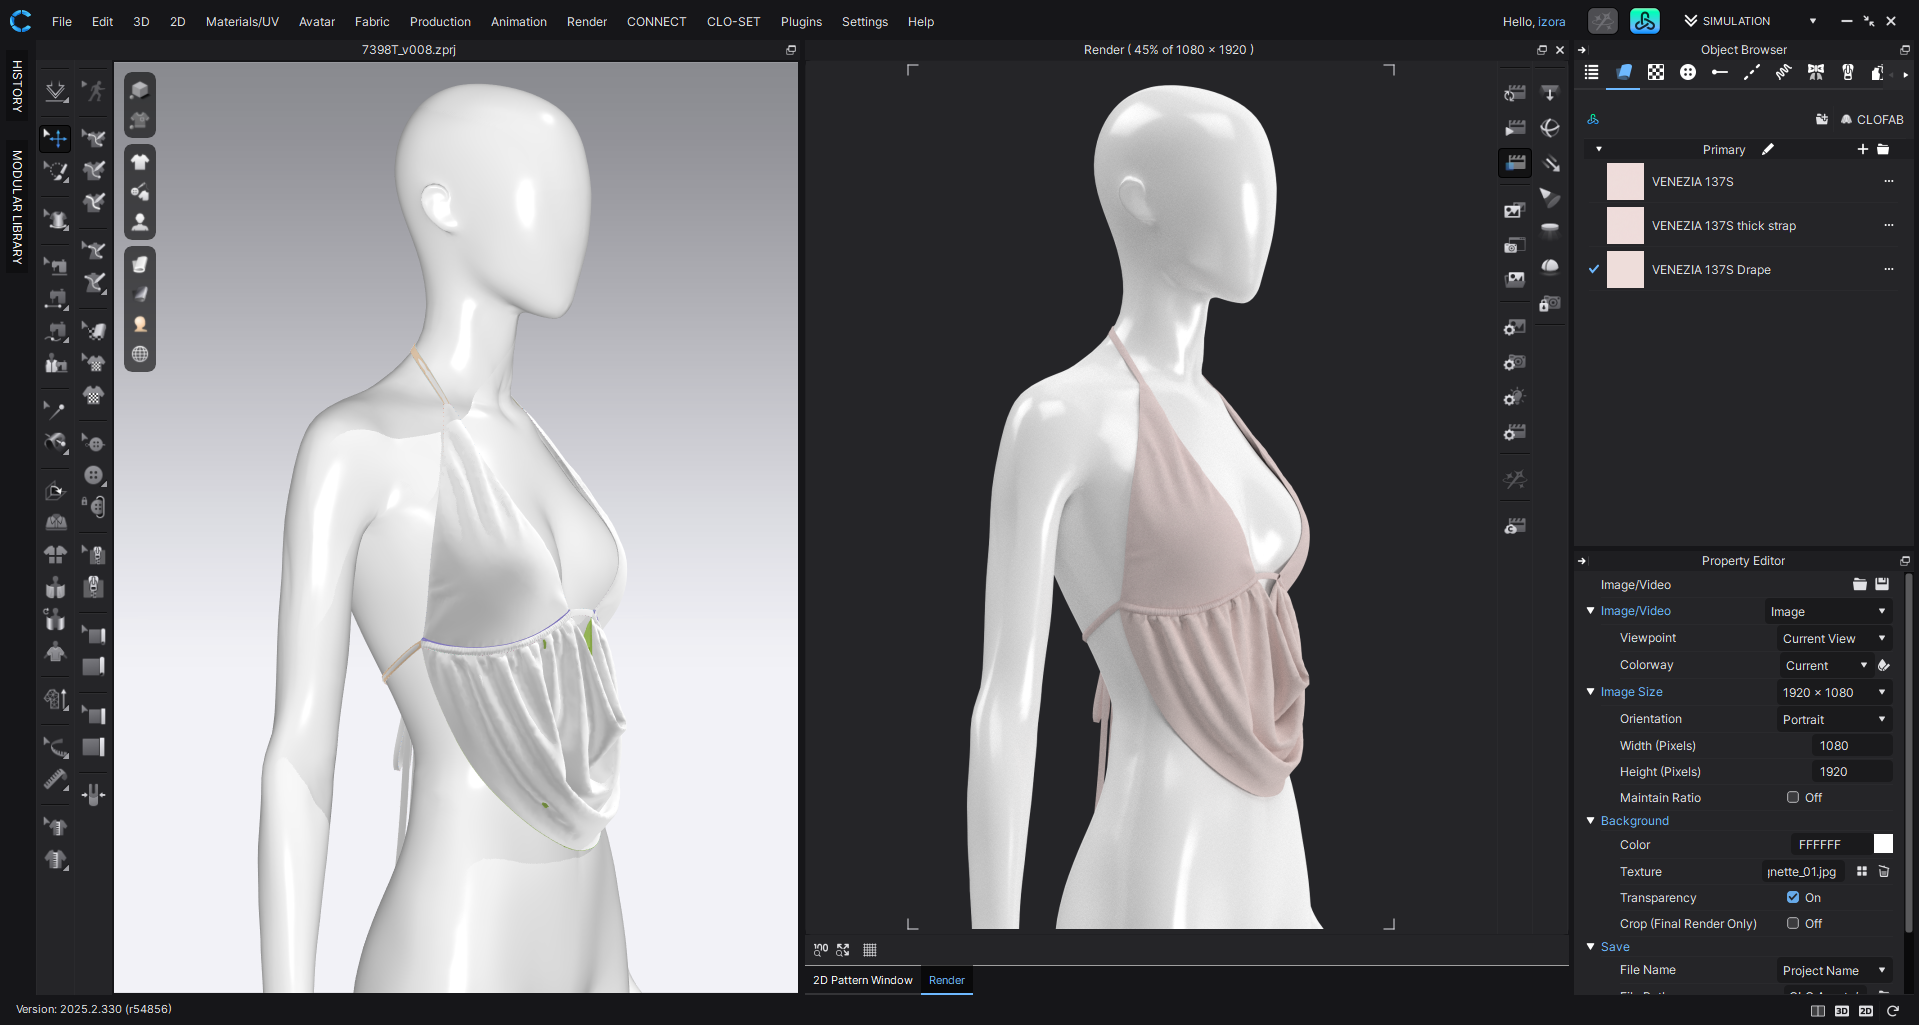This screenshot has width=1919, height=1025.
Task: Toggle the checkmark of VENEZIA 137S Drape
Action: [1594, 269]
